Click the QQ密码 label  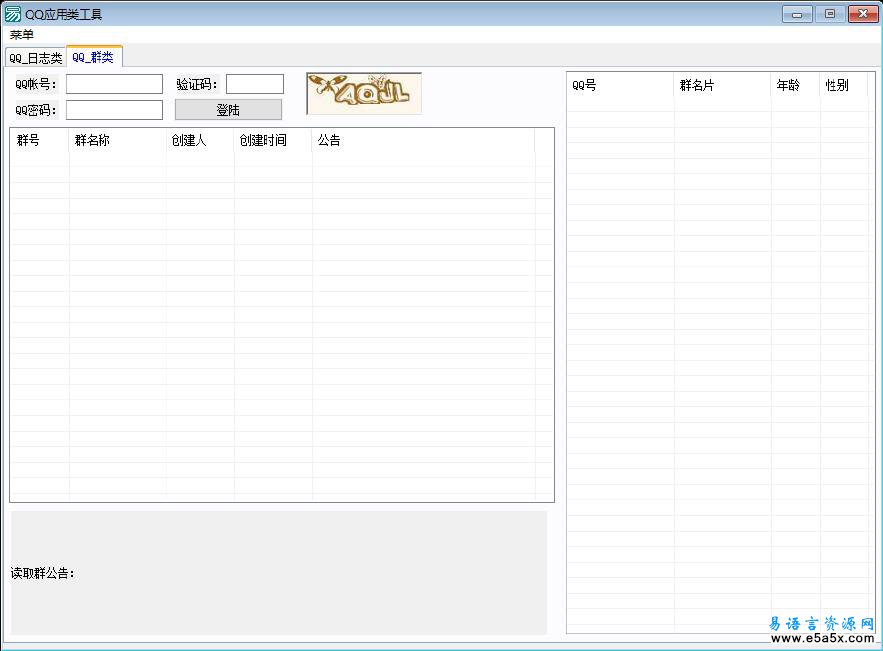point(36,110)
